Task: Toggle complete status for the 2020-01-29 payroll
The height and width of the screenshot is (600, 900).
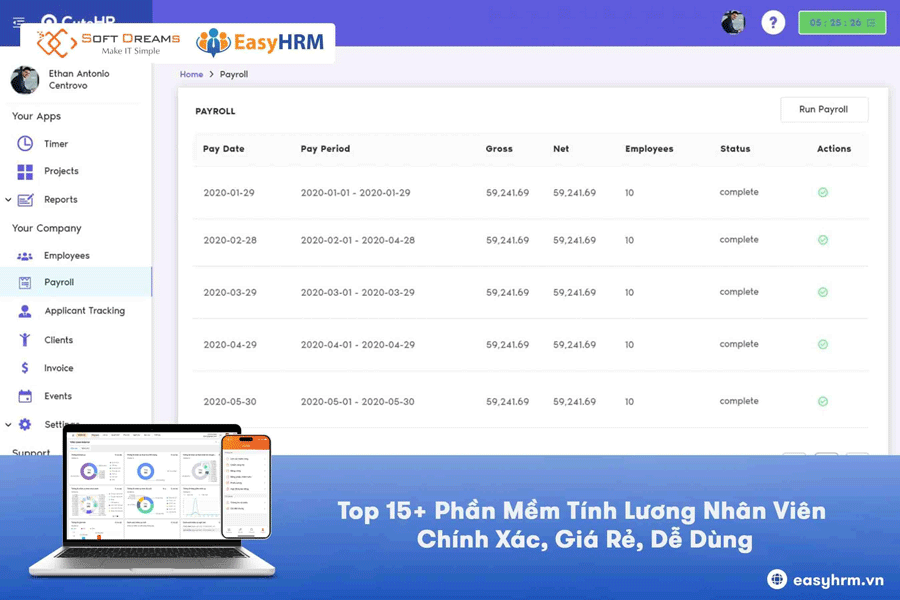Action: 822,192
